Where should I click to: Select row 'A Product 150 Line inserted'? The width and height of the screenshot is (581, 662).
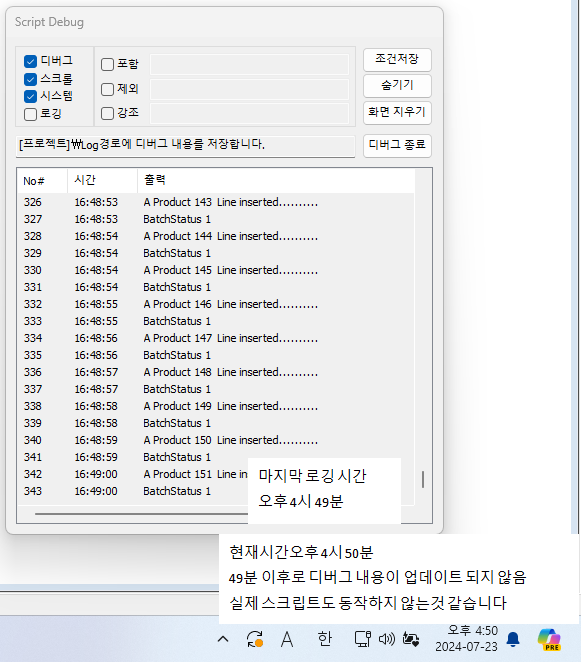click(x=216, y=440)
